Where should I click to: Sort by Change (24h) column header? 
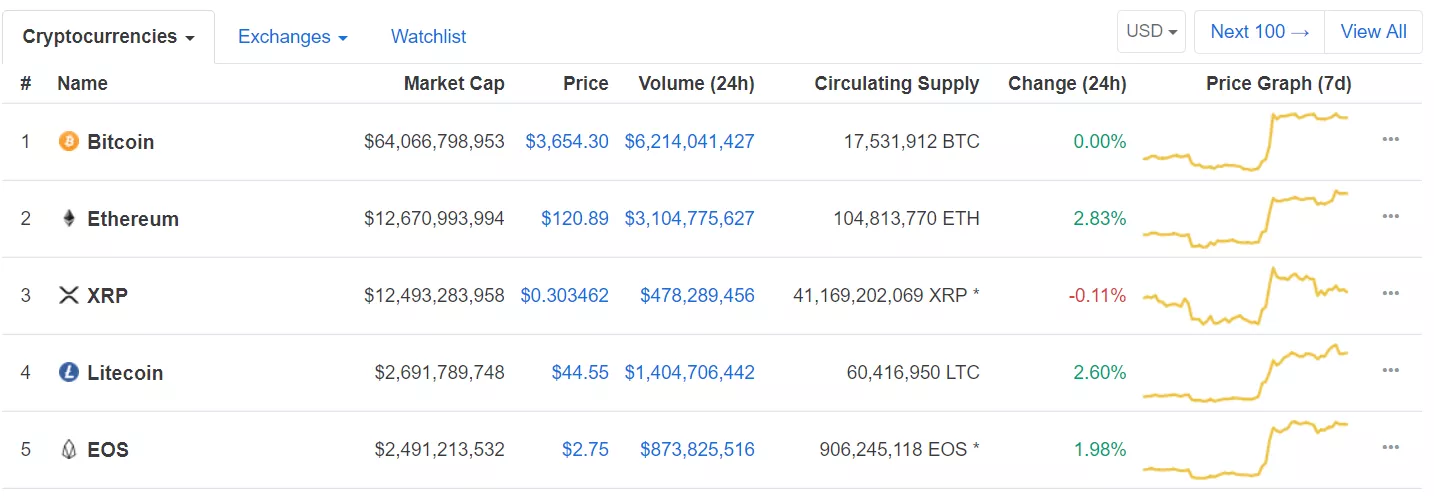pyautogui.click(x=1067, y=84)
